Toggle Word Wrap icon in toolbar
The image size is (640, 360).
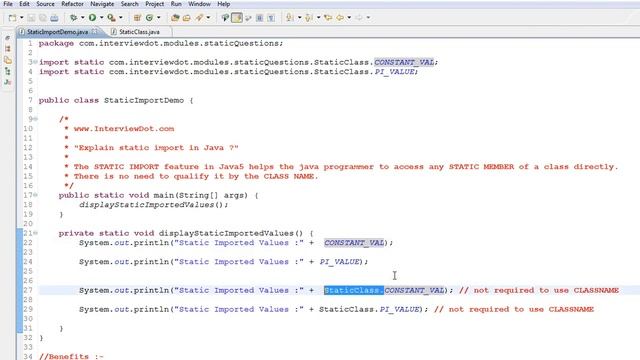coord(248,18)
